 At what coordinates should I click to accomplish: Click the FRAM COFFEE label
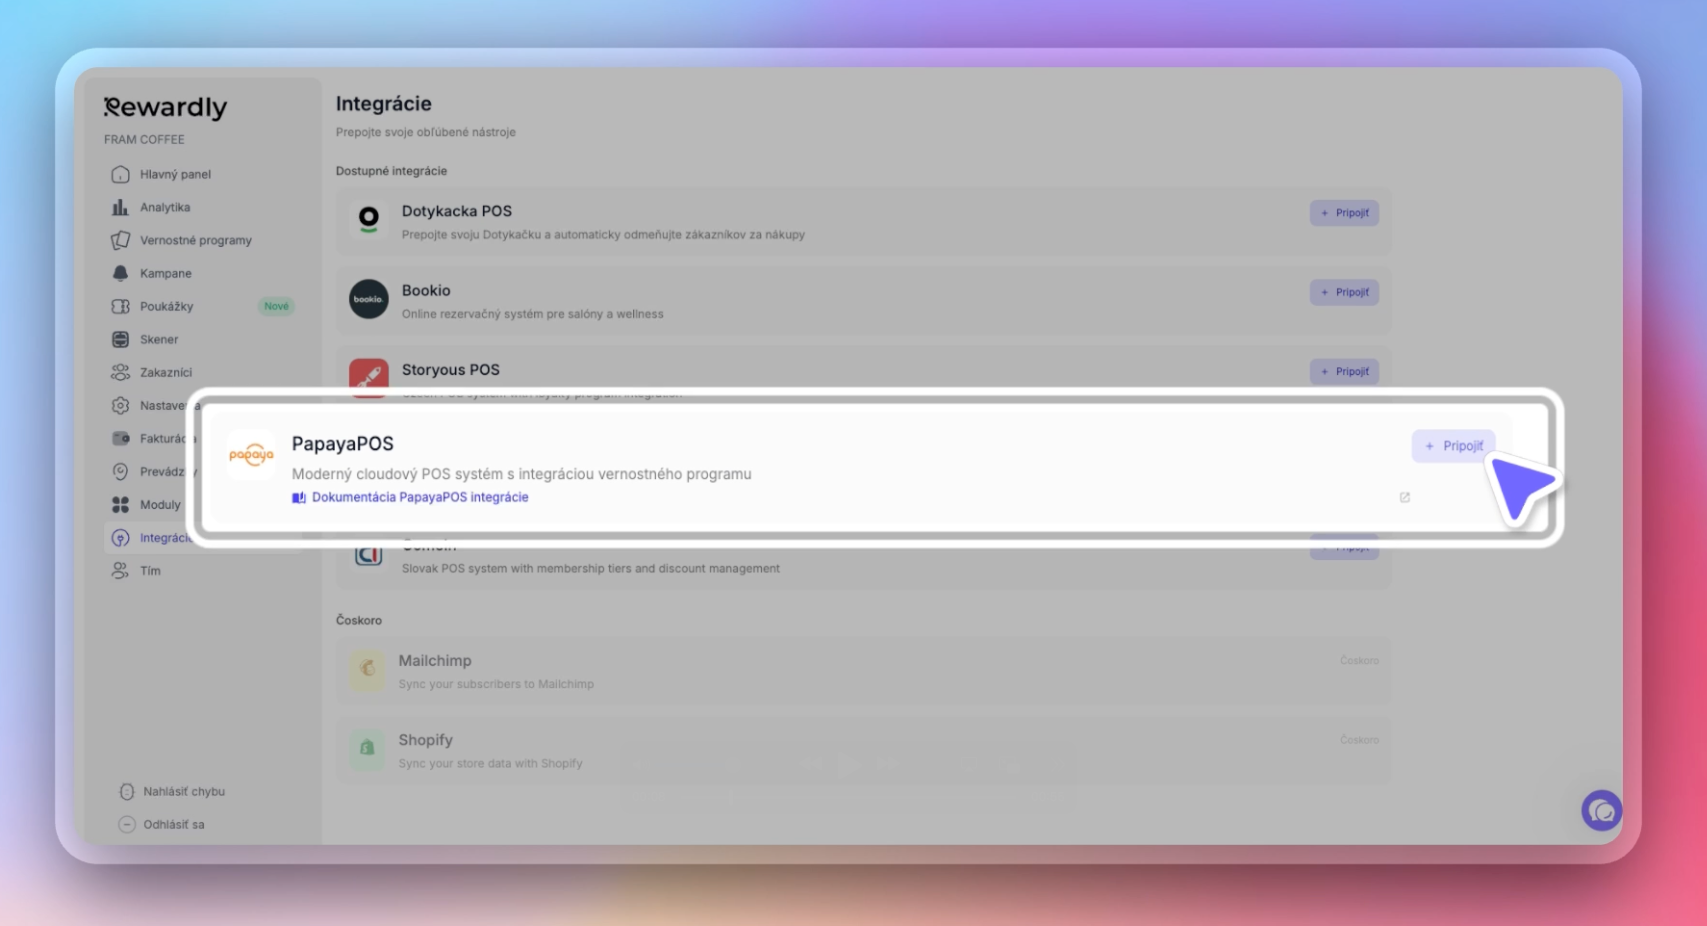(x=144, y=139)
